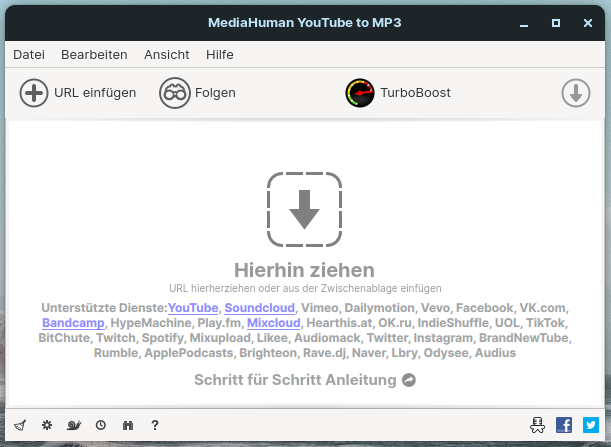Follow the Bandcamp link
Screen dimensions: 611x447
click(x=73, y=323)
